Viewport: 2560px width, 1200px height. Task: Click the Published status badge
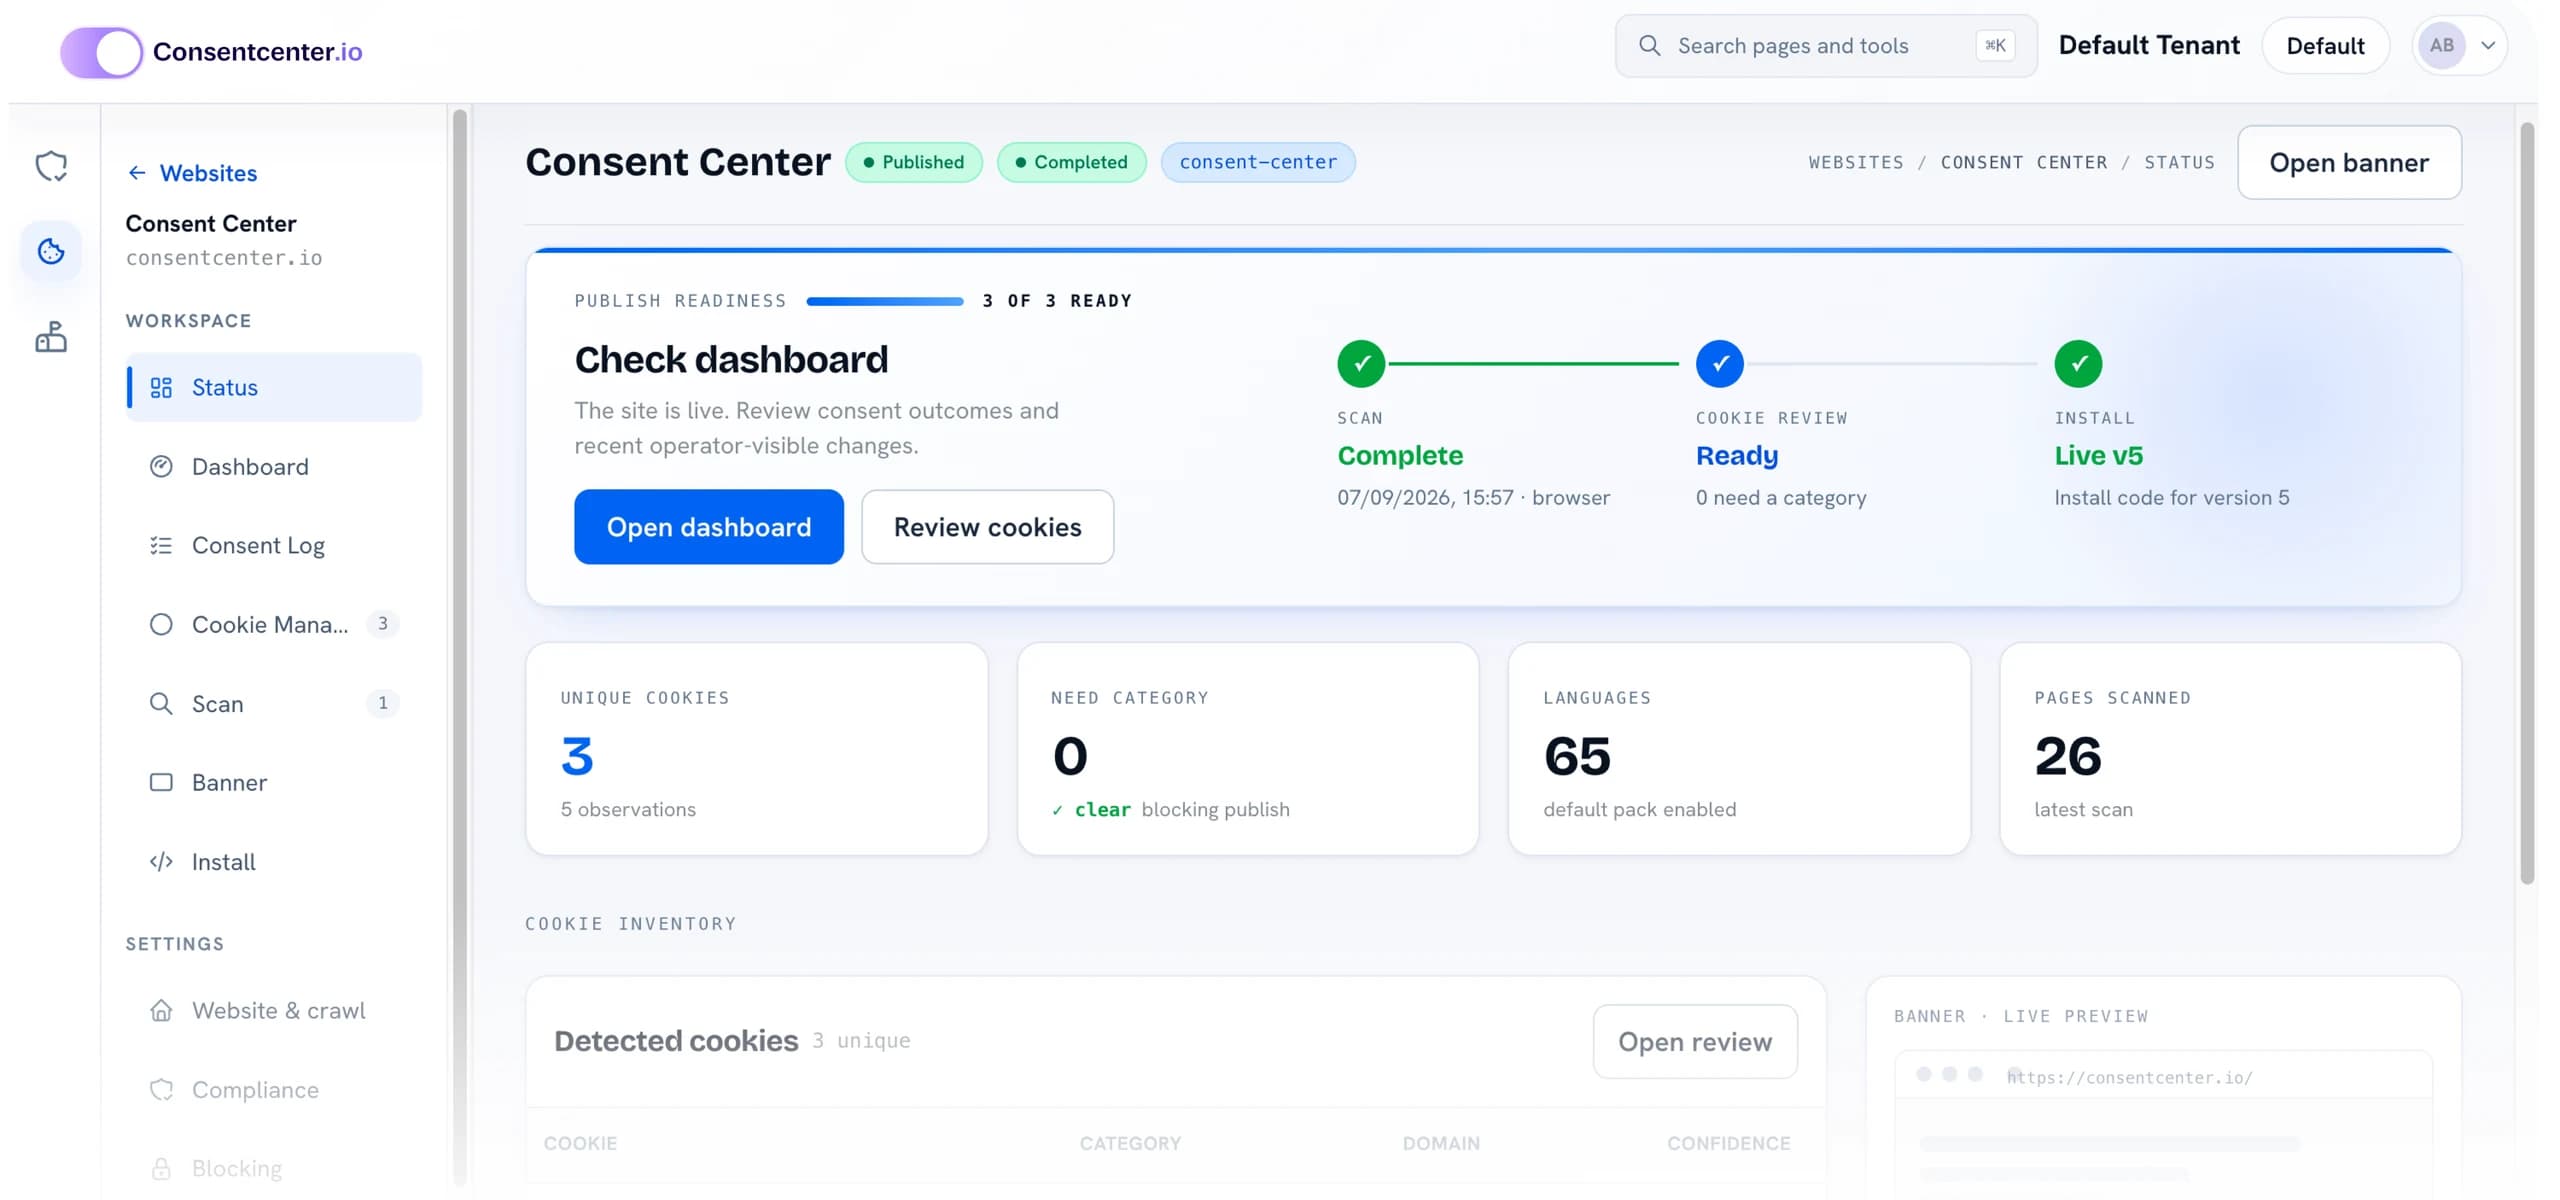pyautogui.click(x=914, y=162)
